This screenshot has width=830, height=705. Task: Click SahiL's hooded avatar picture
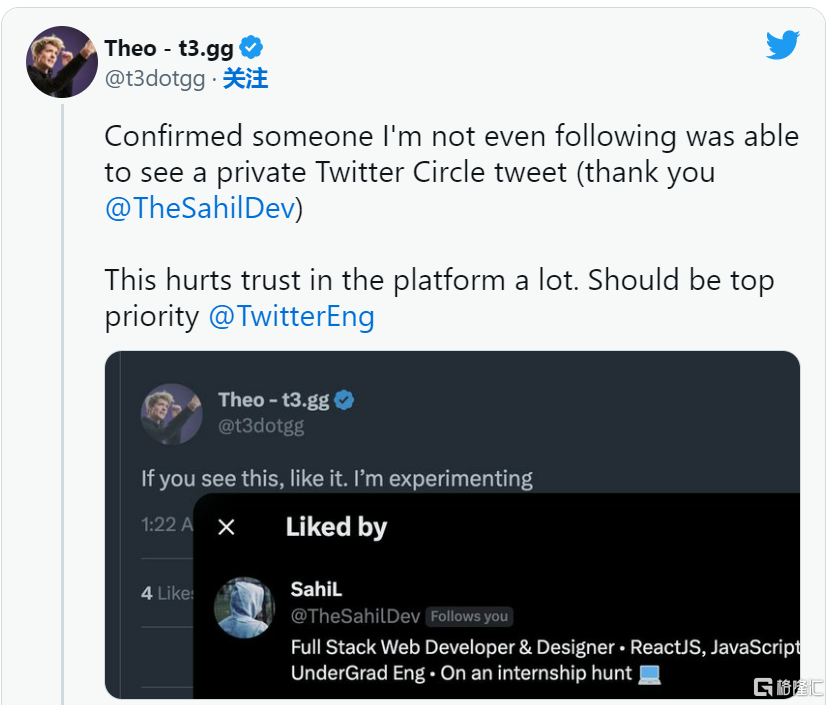pos(245,607)
